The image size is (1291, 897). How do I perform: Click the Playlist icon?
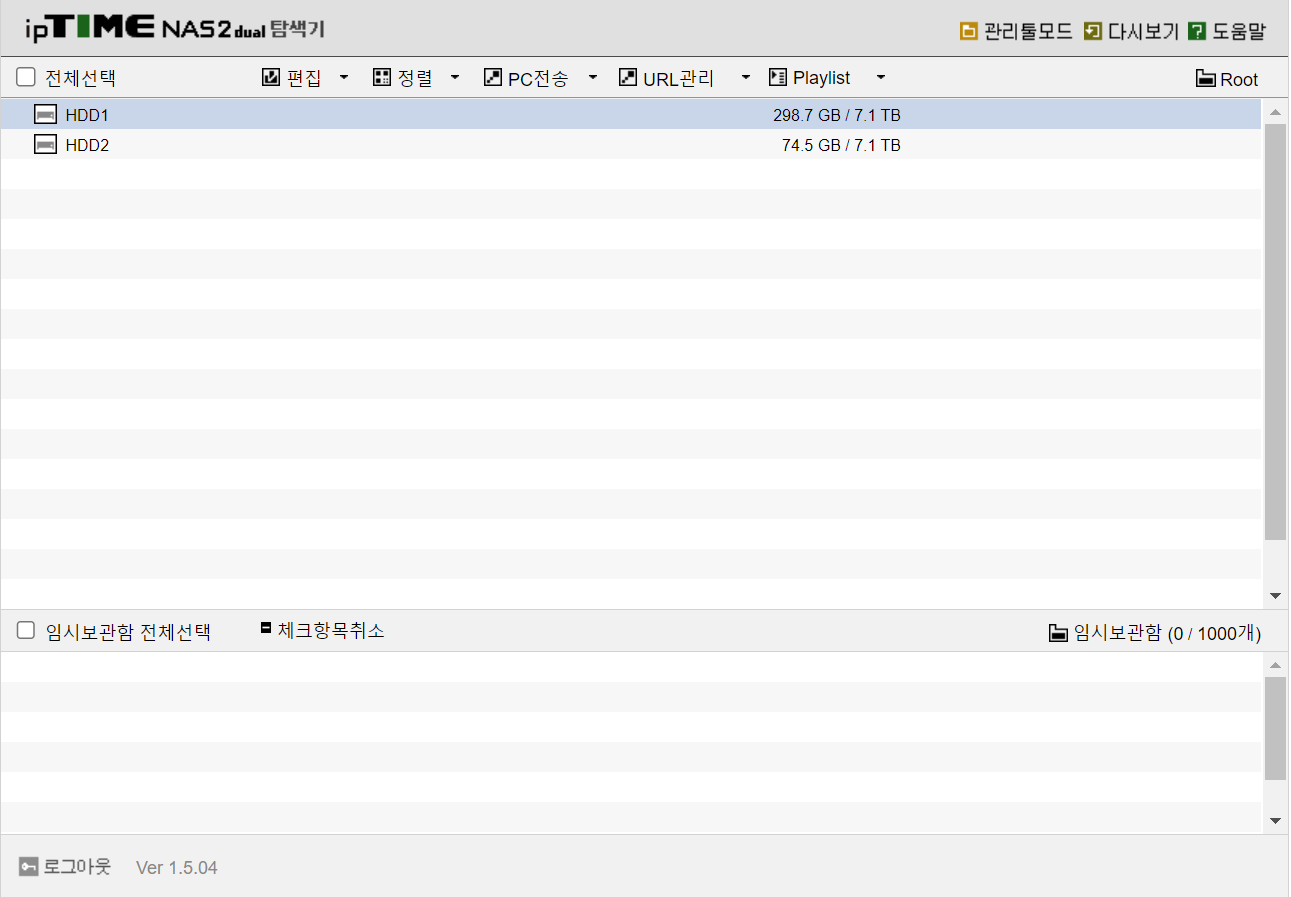pos(778,77)
